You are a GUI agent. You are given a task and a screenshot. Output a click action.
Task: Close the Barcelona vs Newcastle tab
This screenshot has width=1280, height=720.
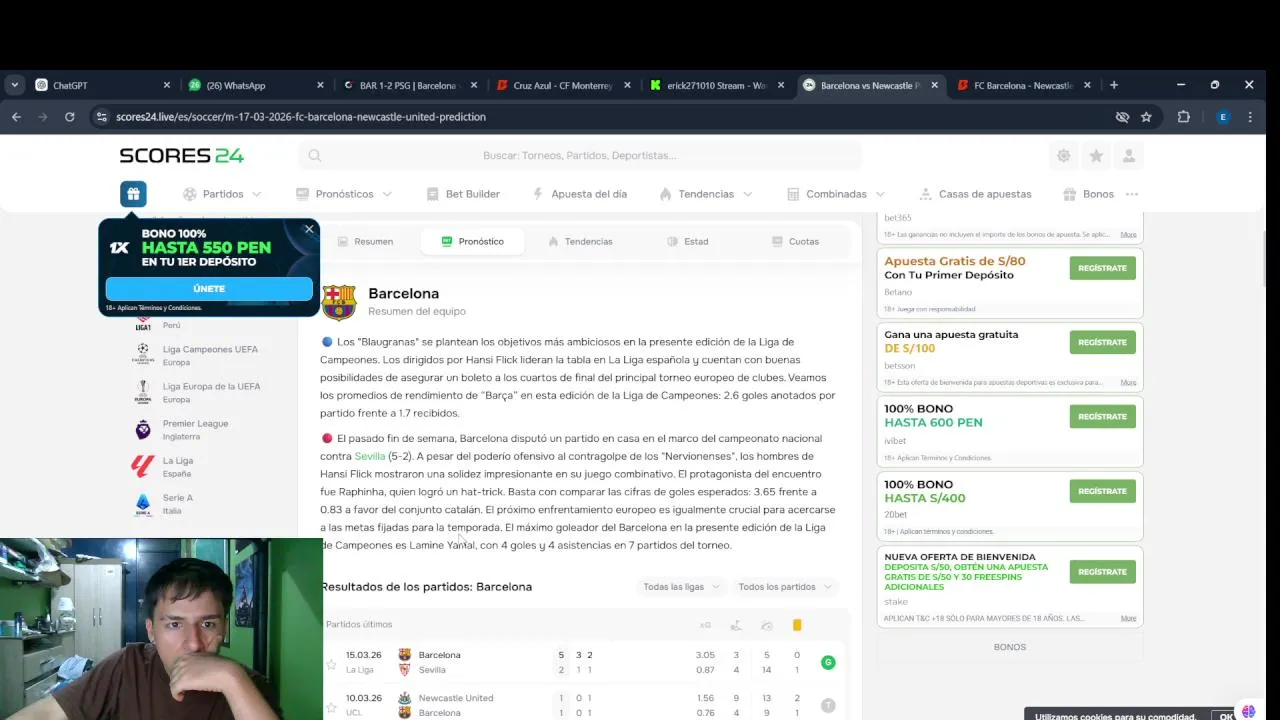pos(935,85)
